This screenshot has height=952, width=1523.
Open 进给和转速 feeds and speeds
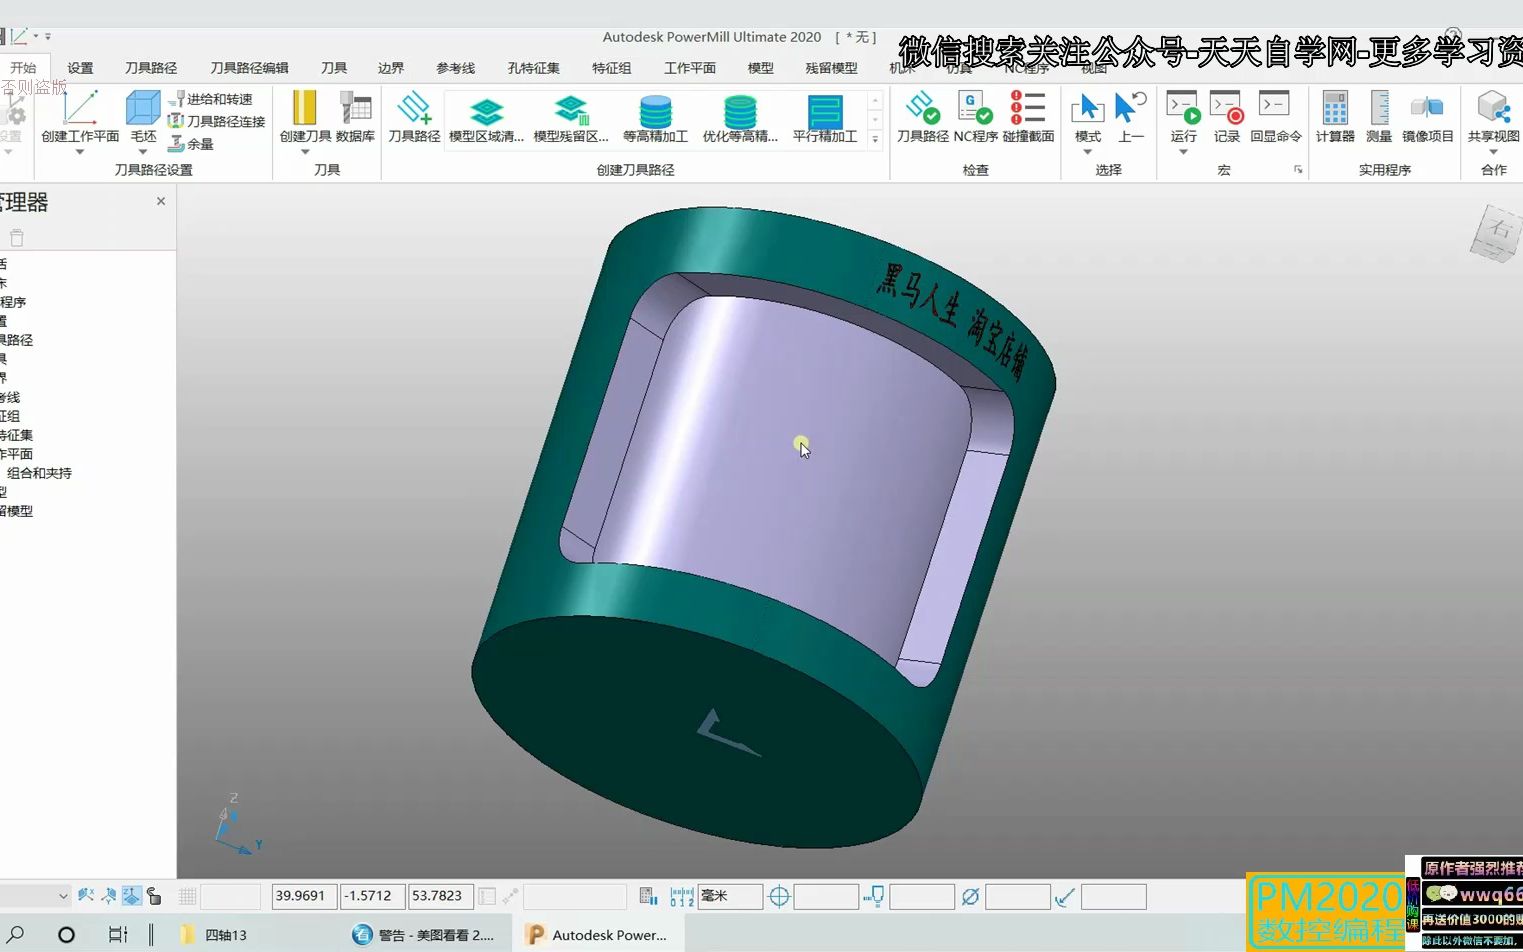click(x=211, y=99)
